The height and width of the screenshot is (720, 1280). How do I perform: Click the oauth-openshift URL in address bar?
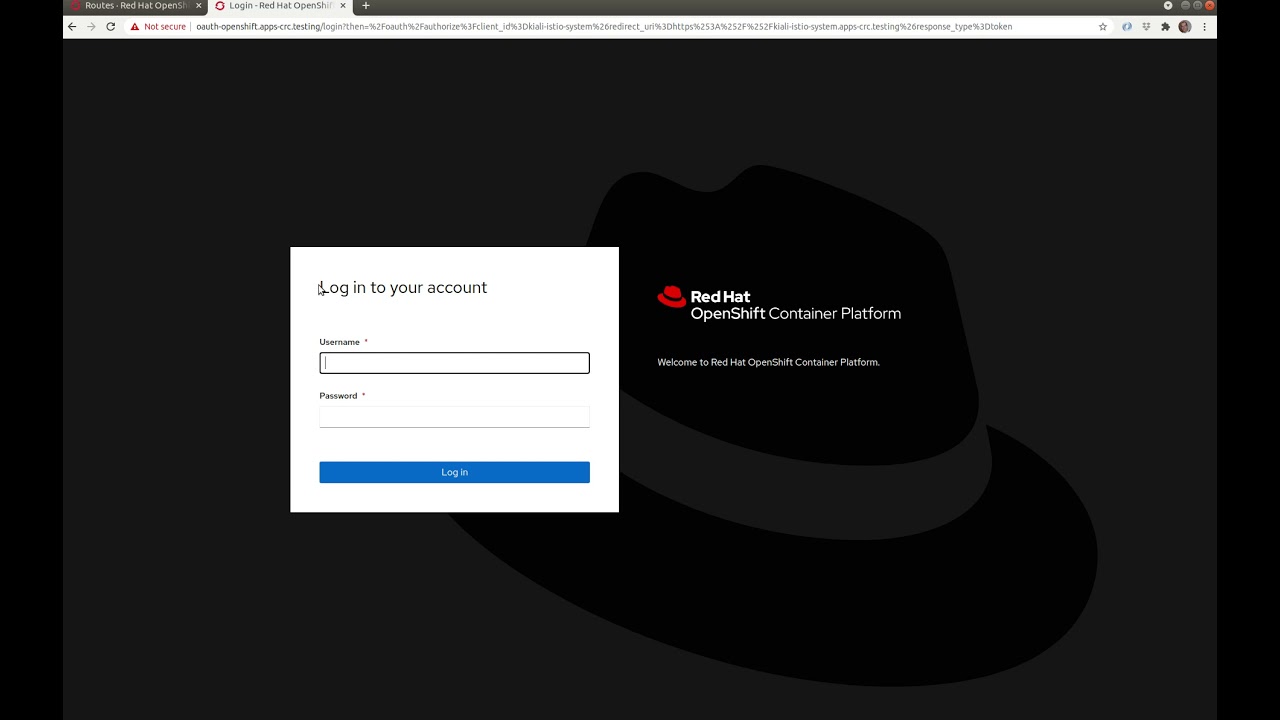604,27
